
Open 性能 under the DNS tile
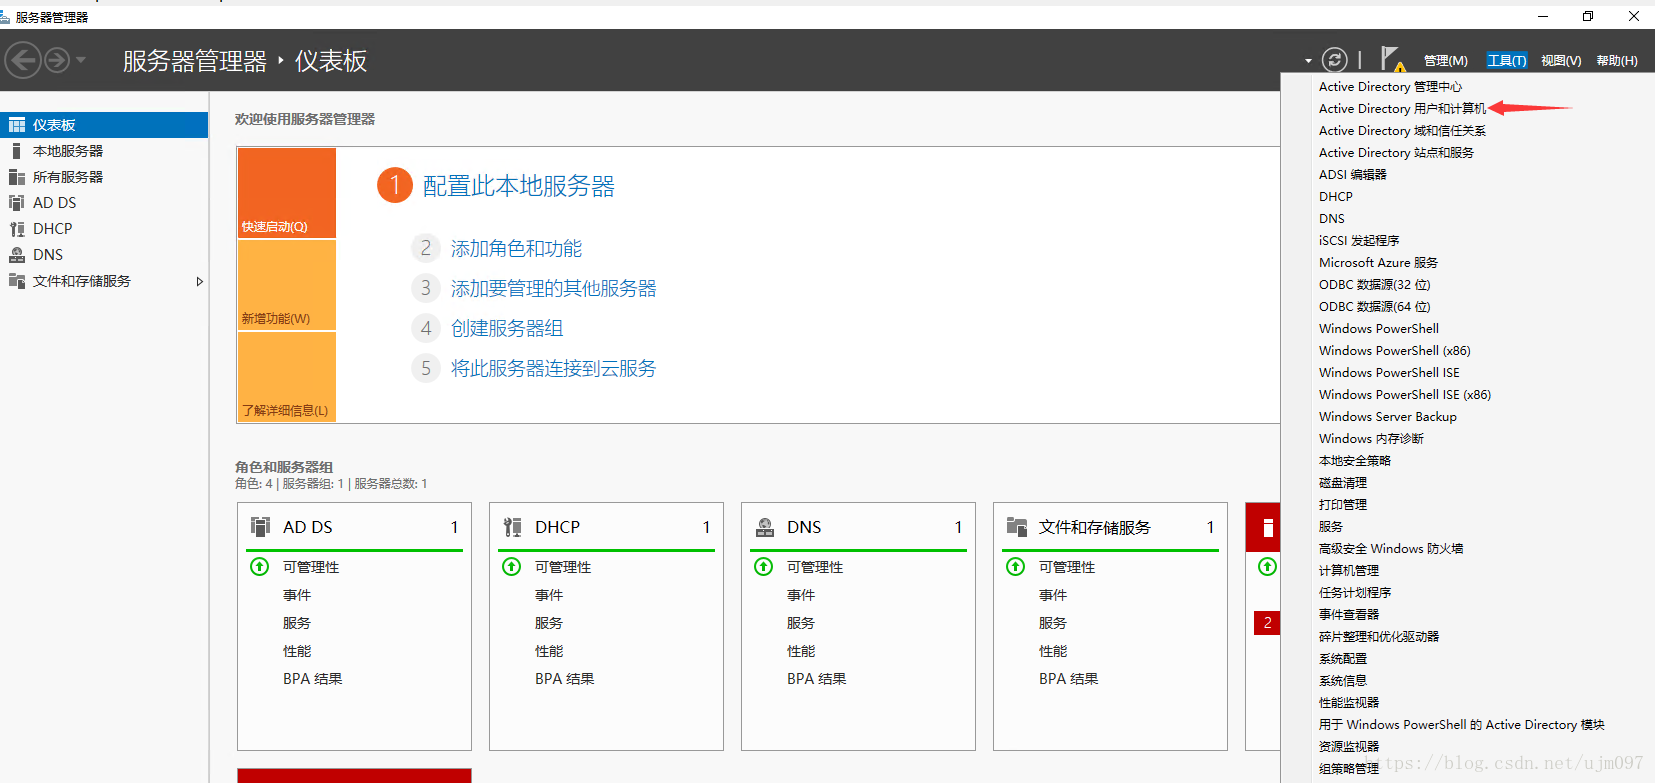click(x=801, y=651)
